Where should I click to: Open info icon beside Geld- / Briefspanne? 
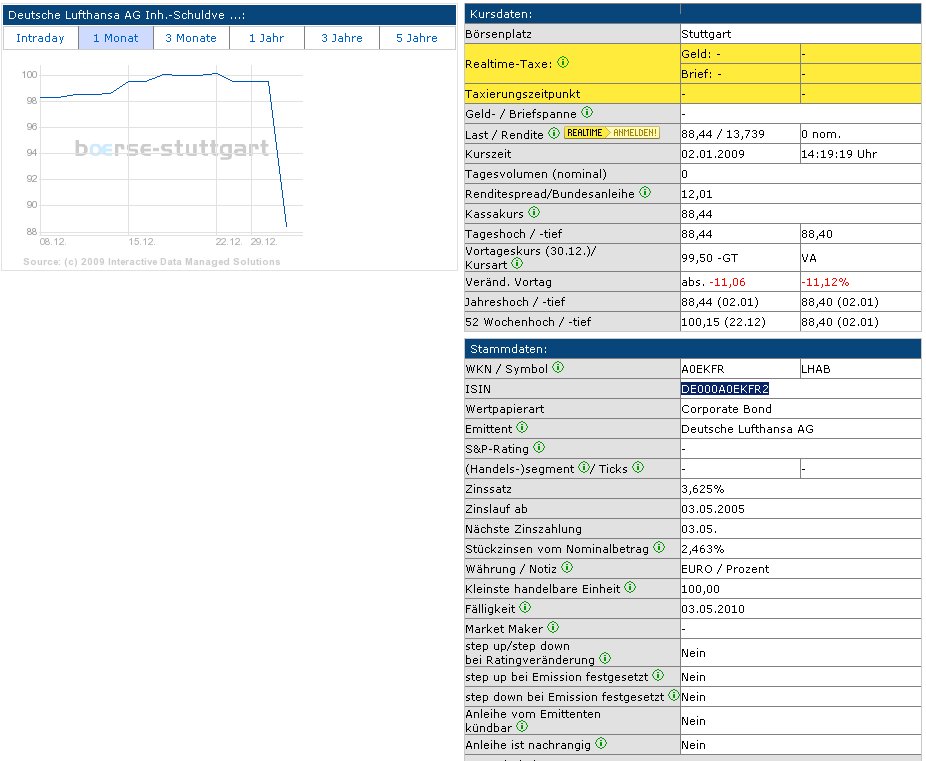[x=586, y=112]
